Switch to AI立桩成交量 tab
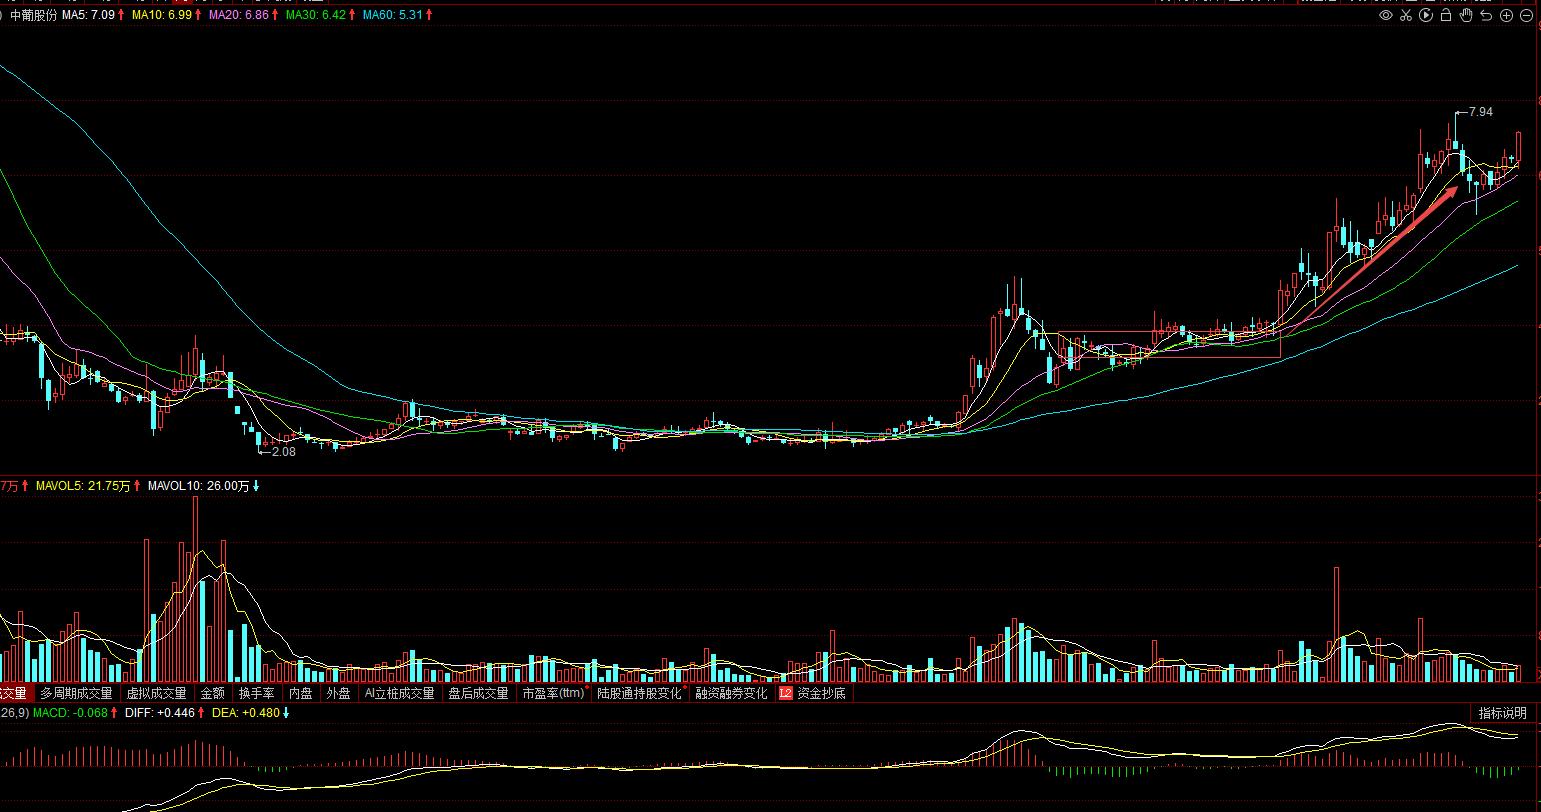 (399, 693)
